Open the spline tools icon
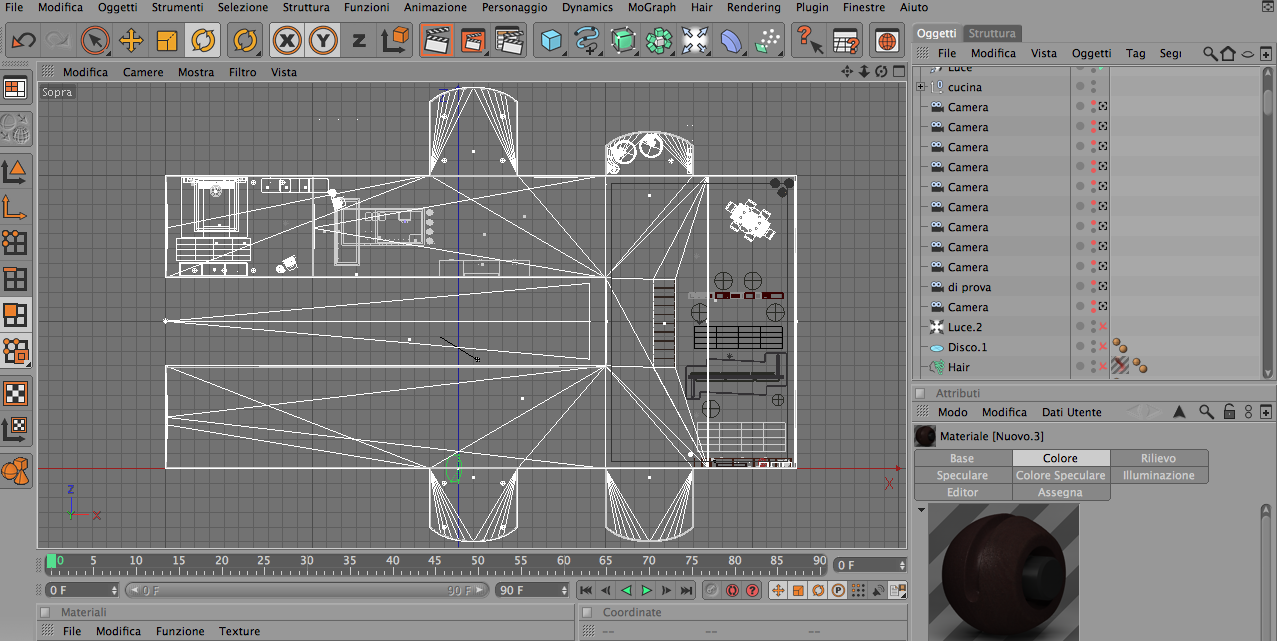The image size is (1277, 641). click(587, 41)
